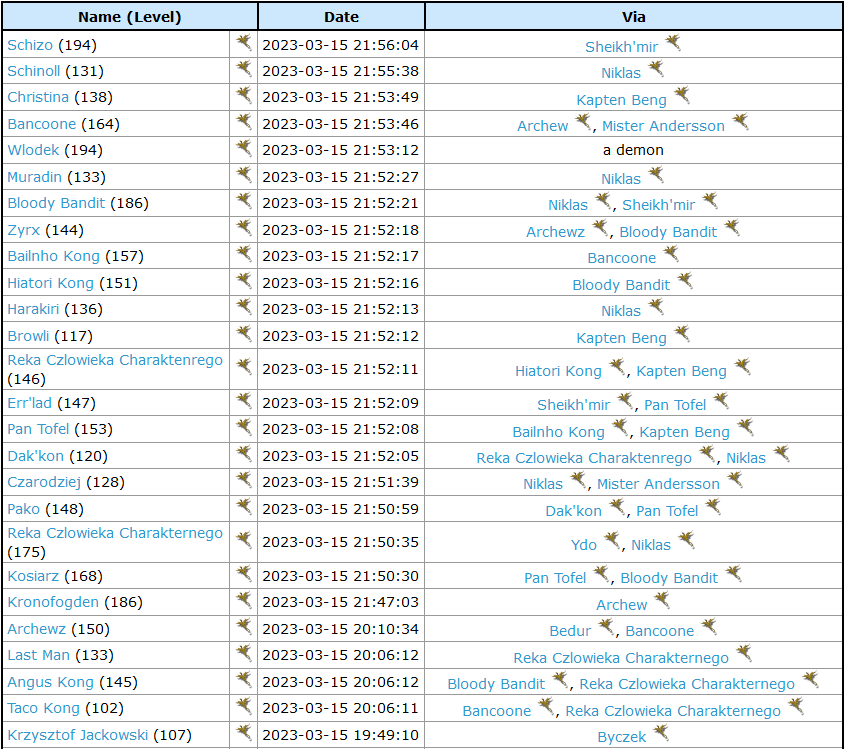Click the icon beside Kronofogden's name
Image resolution: width=845 pixels, height=749 pixels.
(243, 600)
